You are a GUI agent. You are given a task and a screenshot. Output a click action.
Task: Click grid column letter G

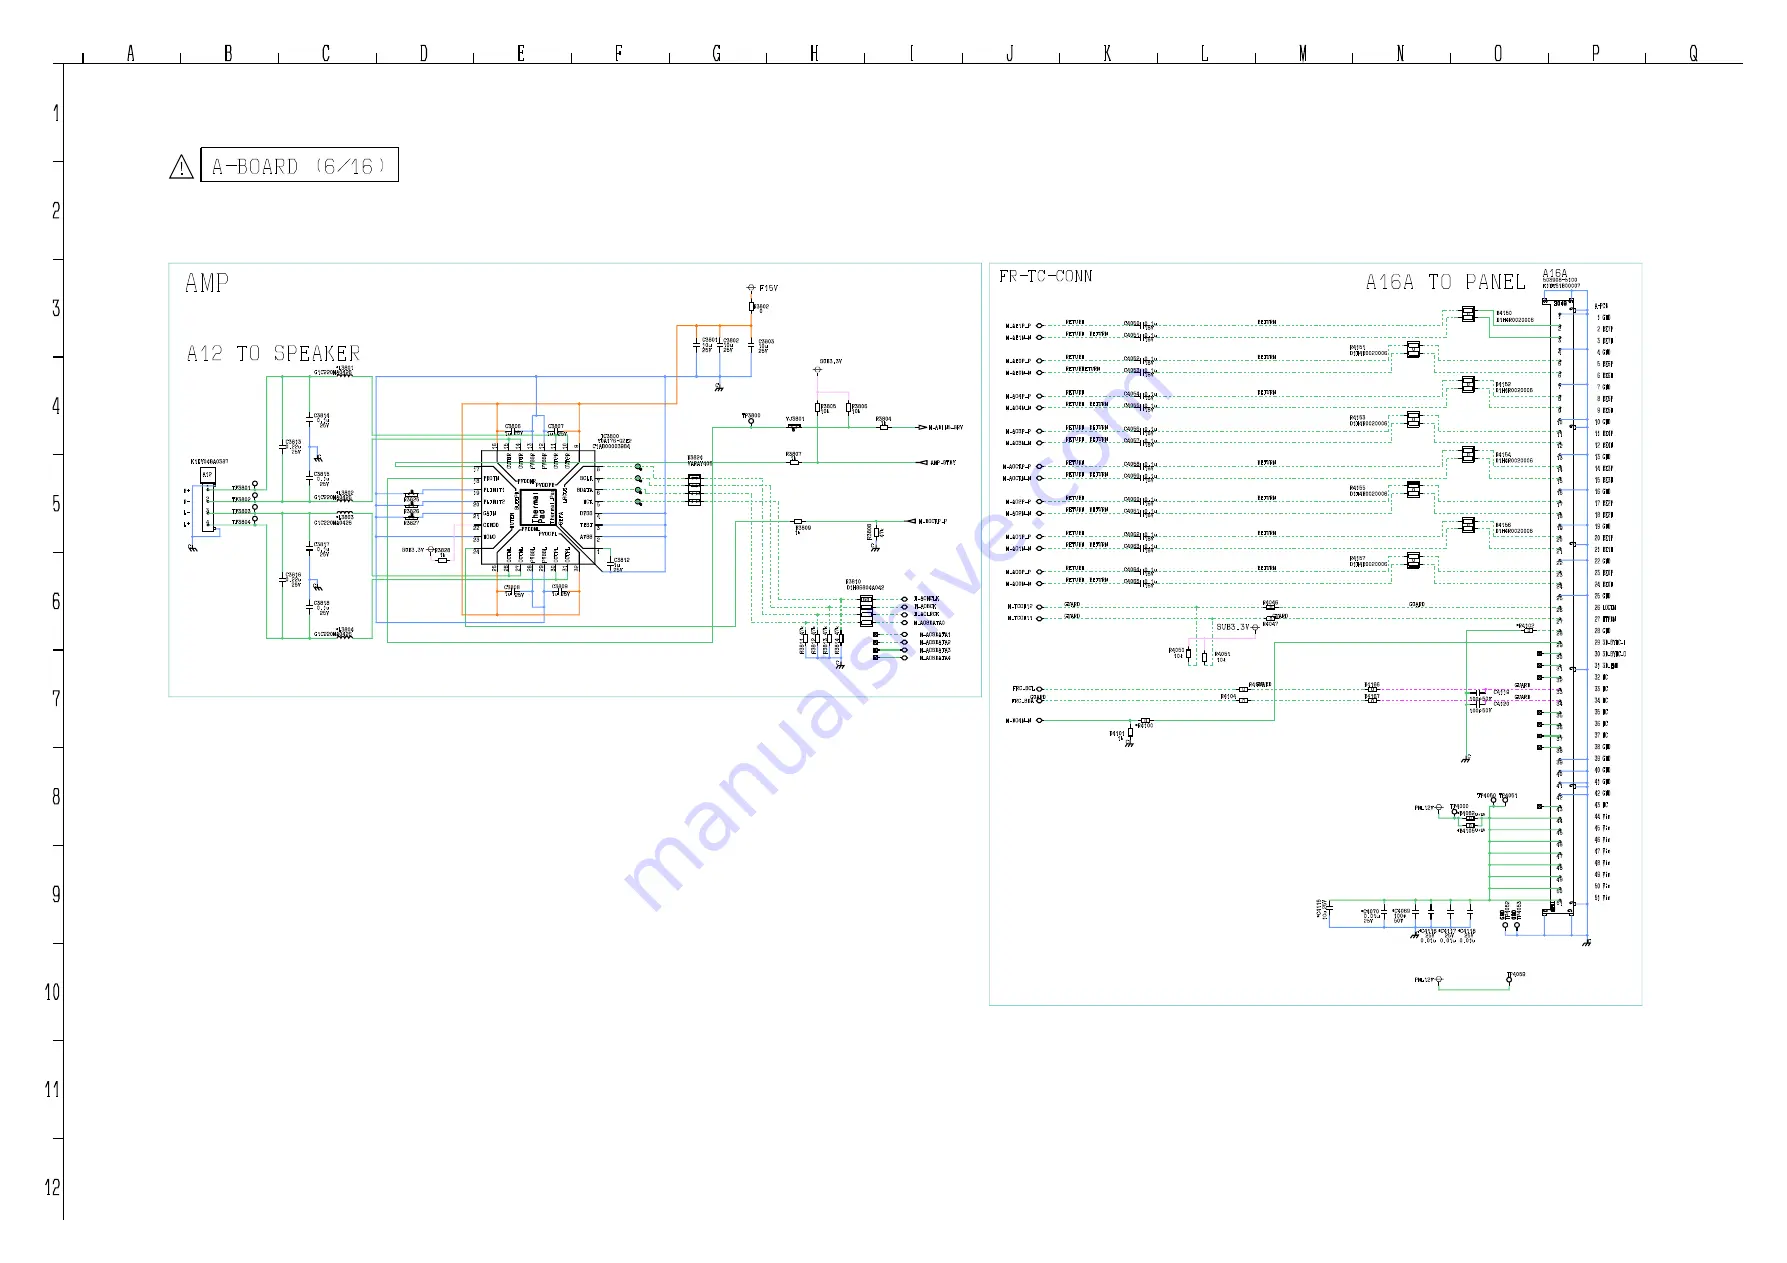click(716, 53)
